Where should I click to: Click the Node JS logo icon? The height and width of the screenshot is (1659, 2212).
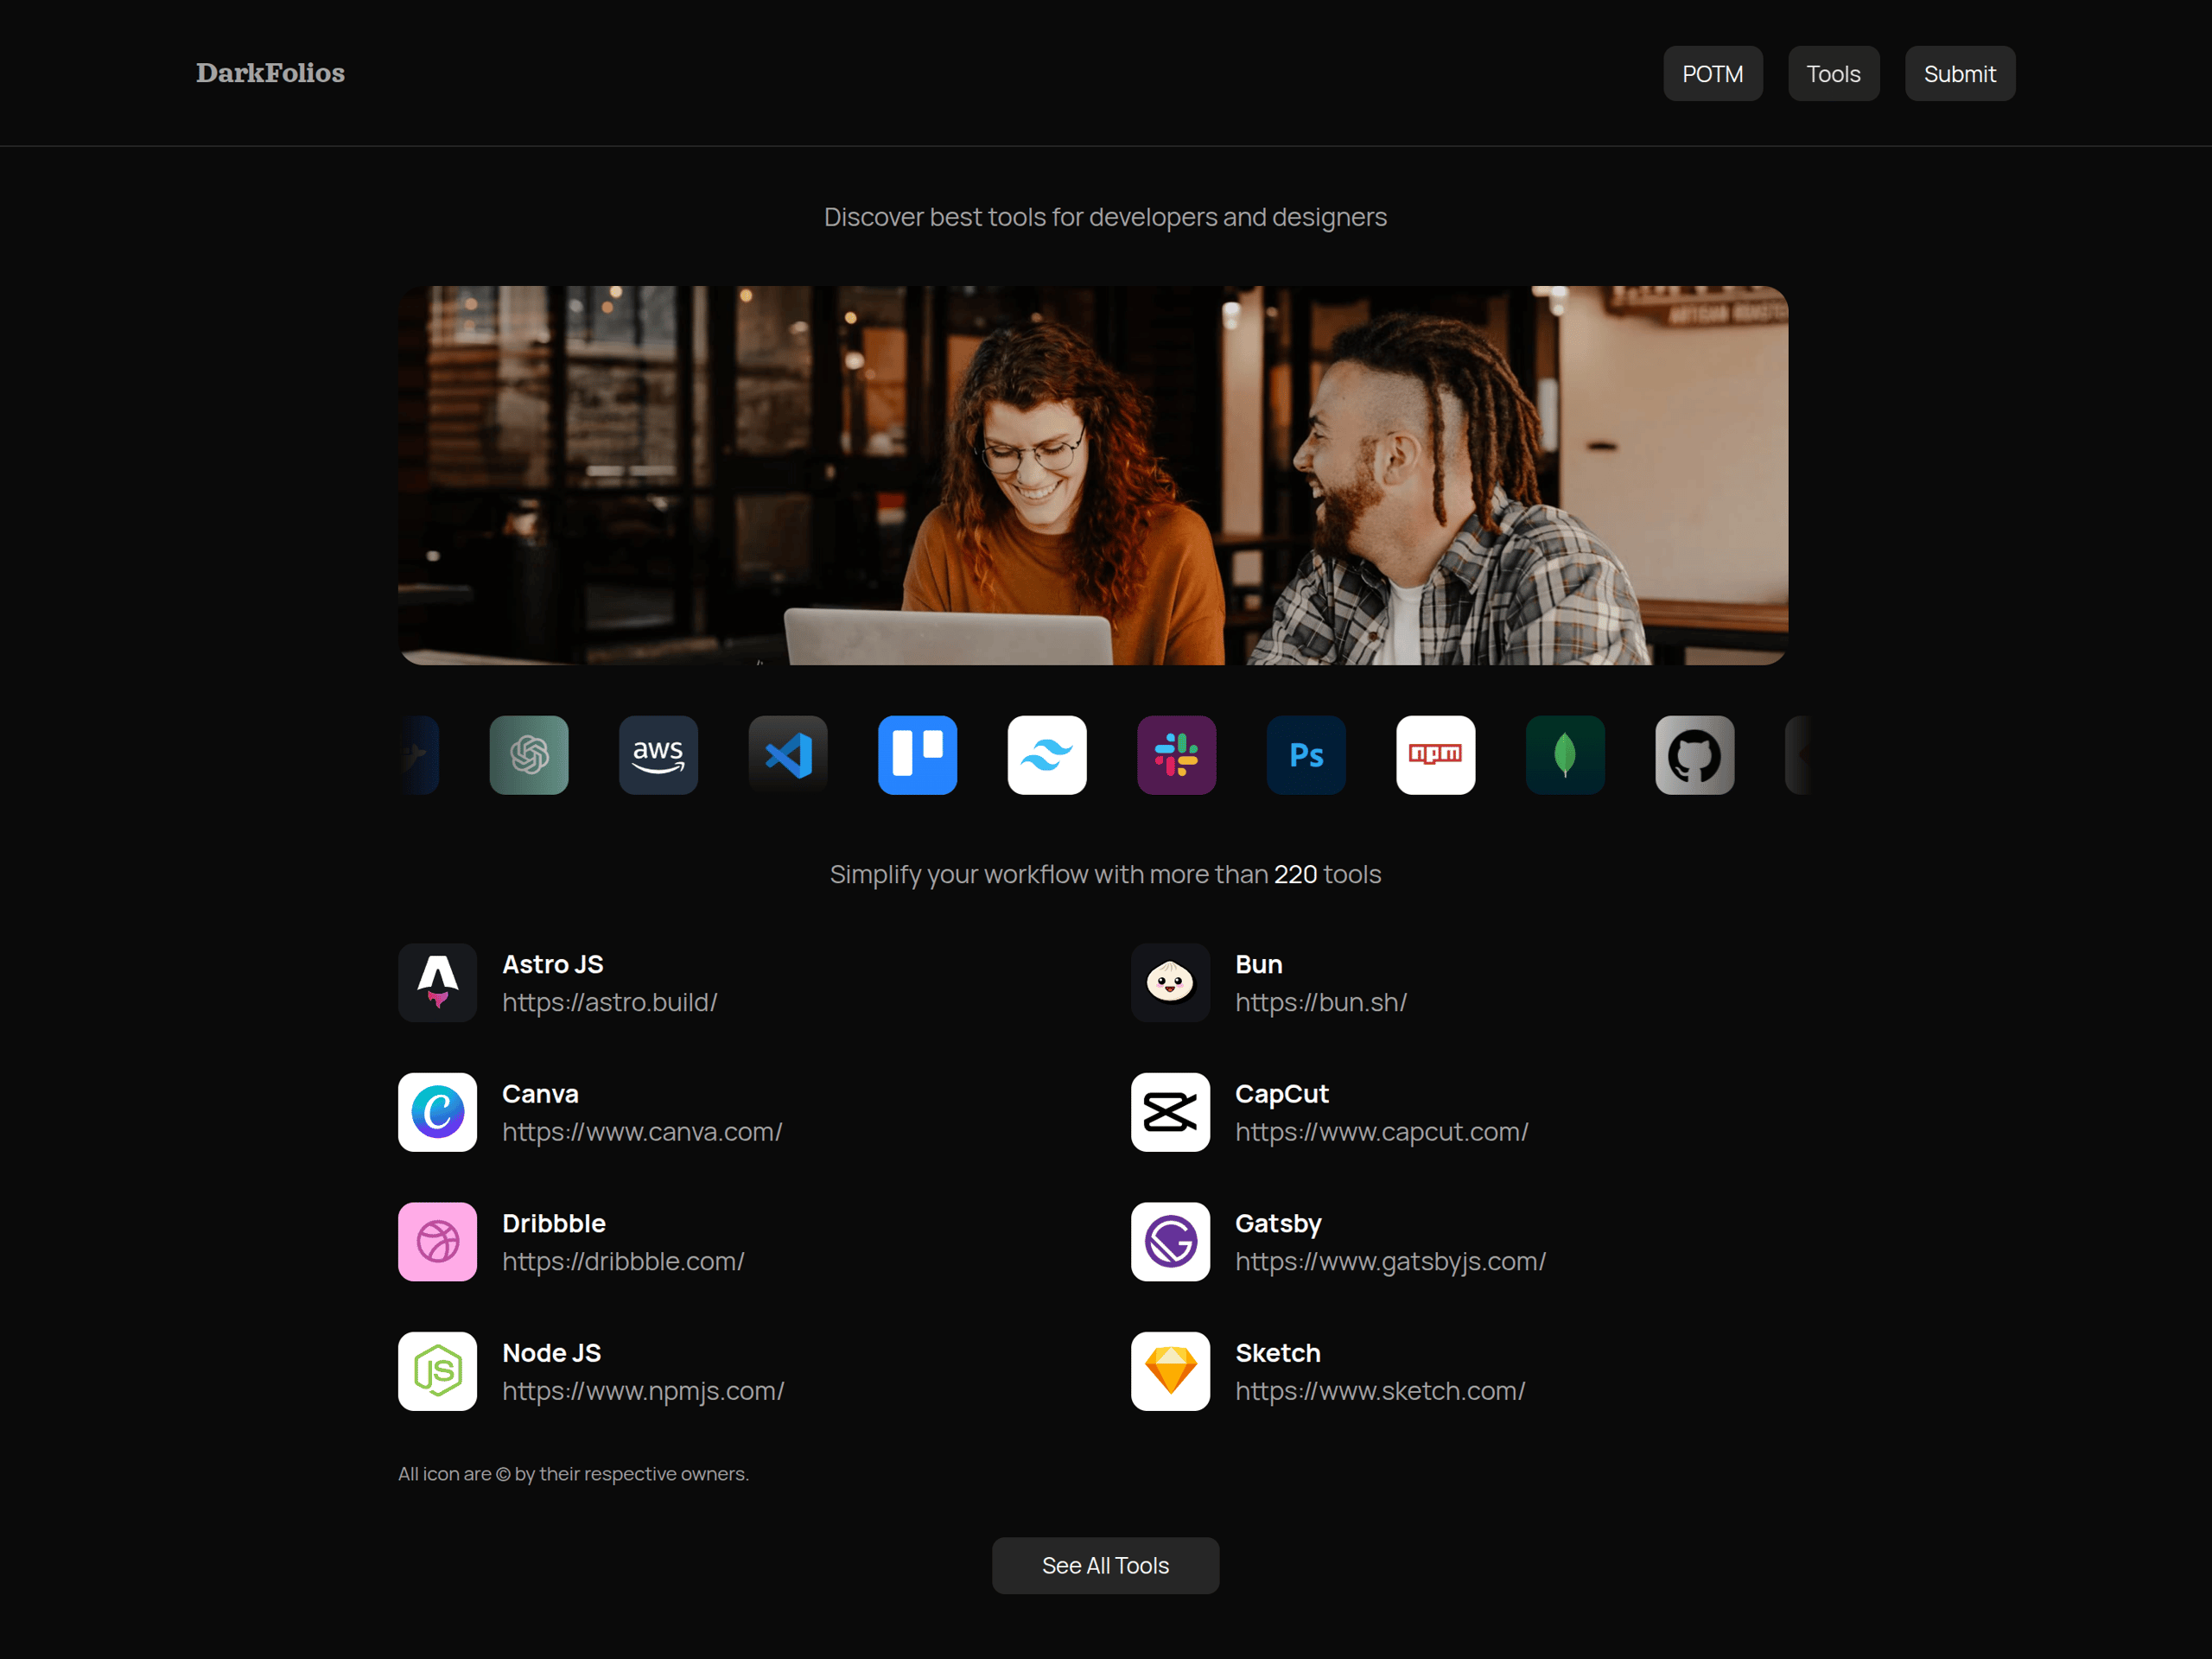pyautogui.click(x=437, y=1371)
